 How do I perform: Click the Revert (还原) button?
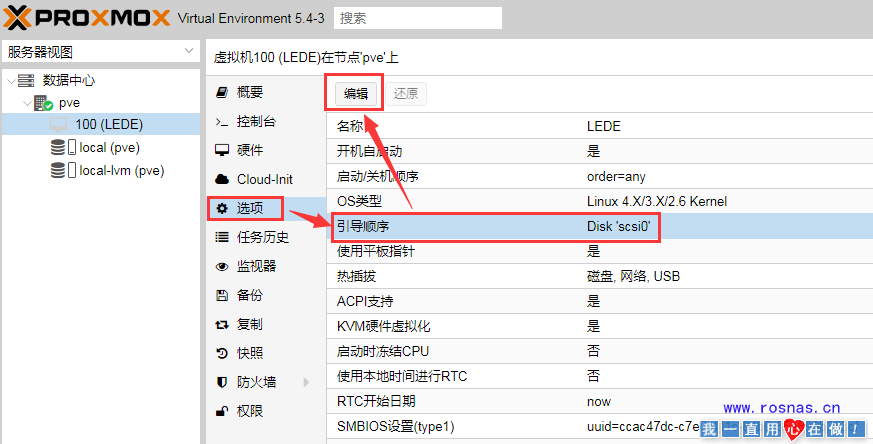tap(406, 94)
